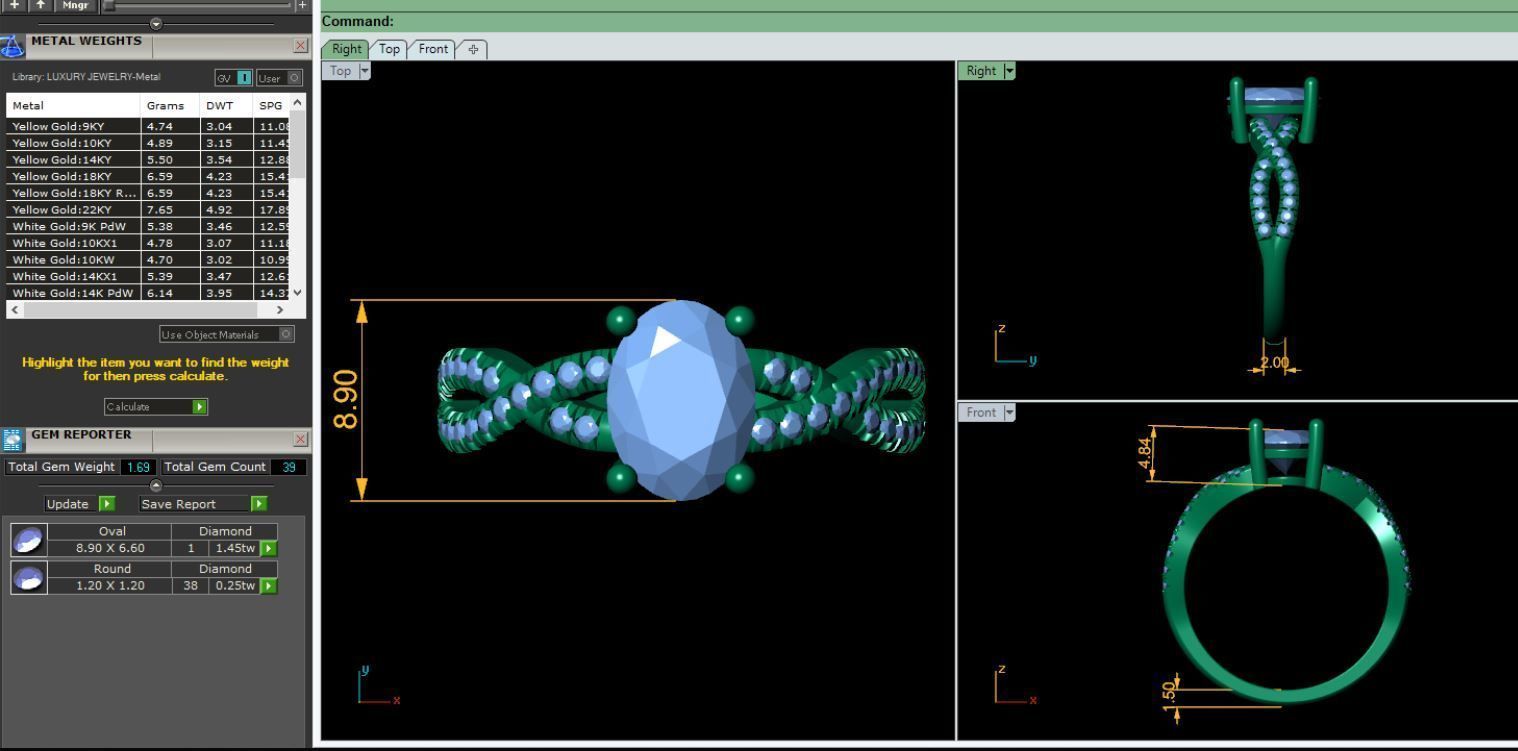This screenshot has height=751, width=1518.
Task: Click the Update button
Action: 80,504
